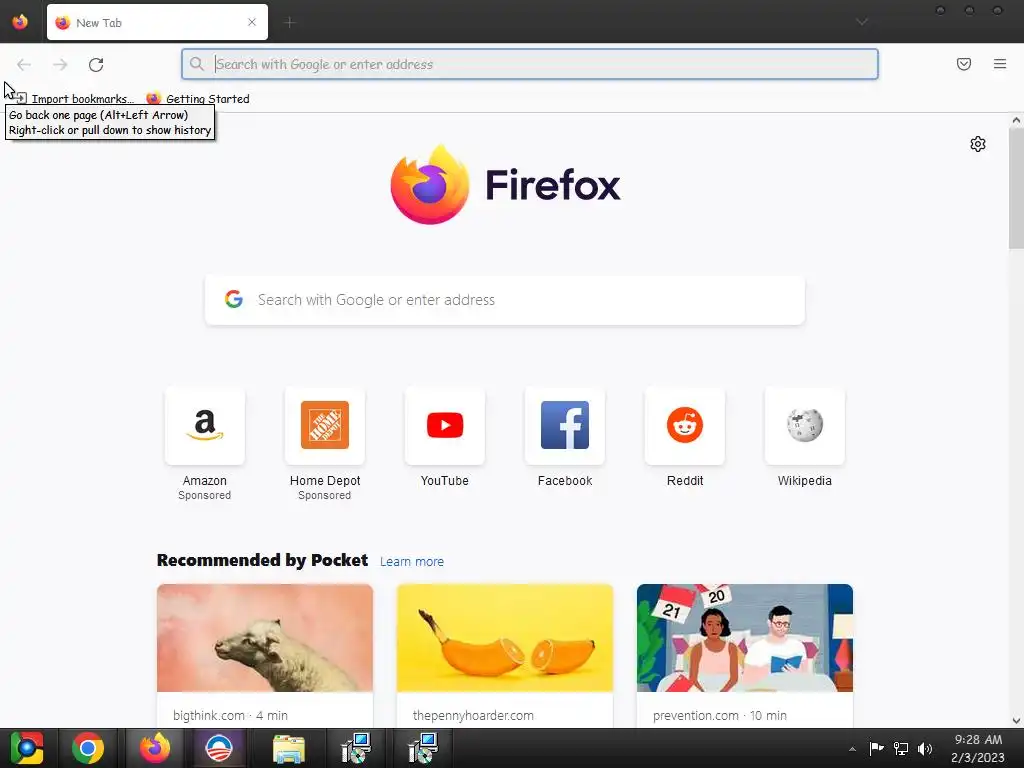Screen dimensions: 1024x768
Task: Click the Go forward arrow icon
Action: (x=60, y=64)
